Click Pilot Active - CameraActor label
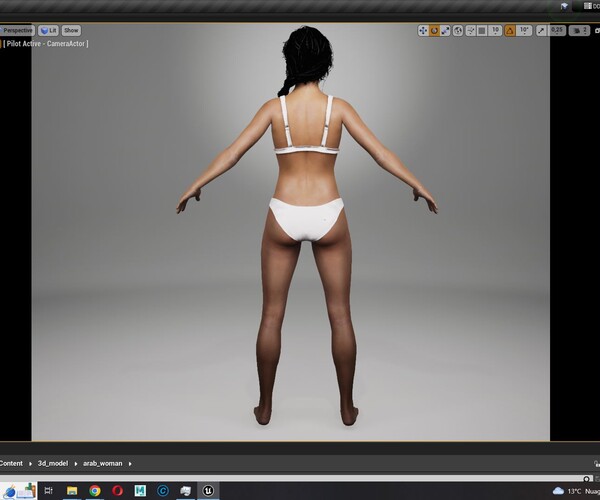 click(46, 44)
